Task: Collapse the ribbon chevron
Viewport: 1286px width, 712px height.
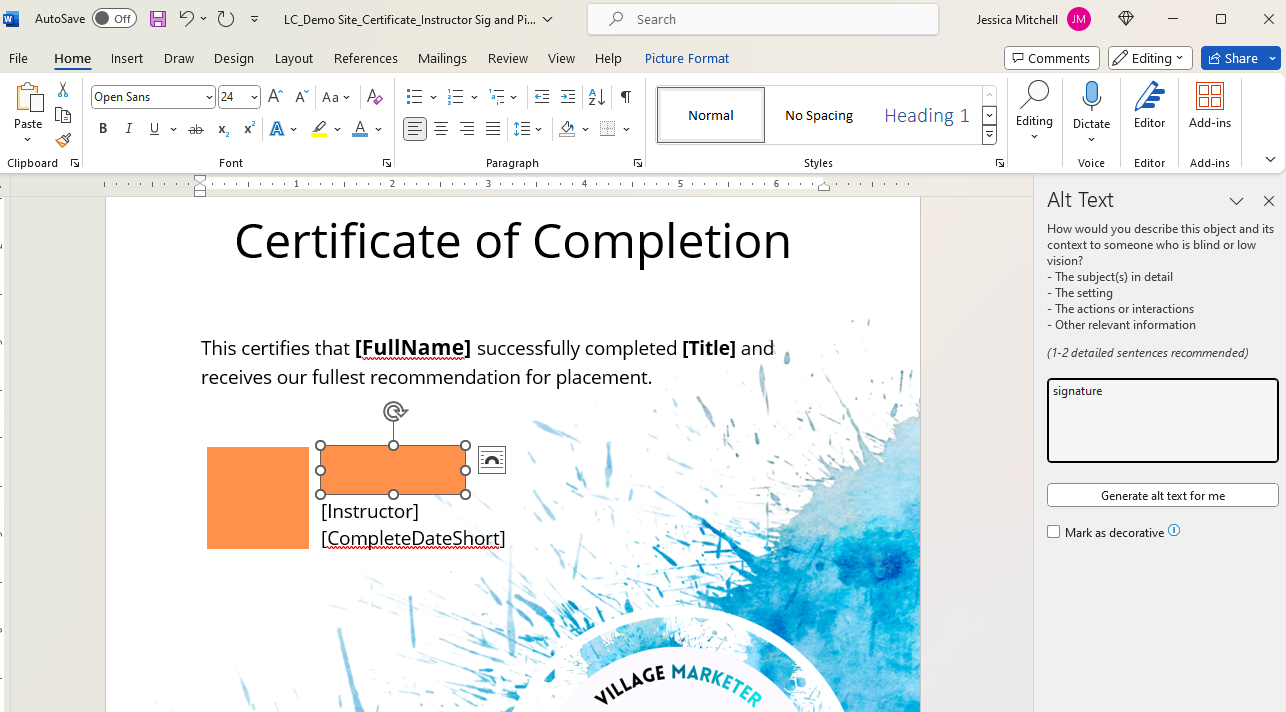Action: click(1270, 160)
